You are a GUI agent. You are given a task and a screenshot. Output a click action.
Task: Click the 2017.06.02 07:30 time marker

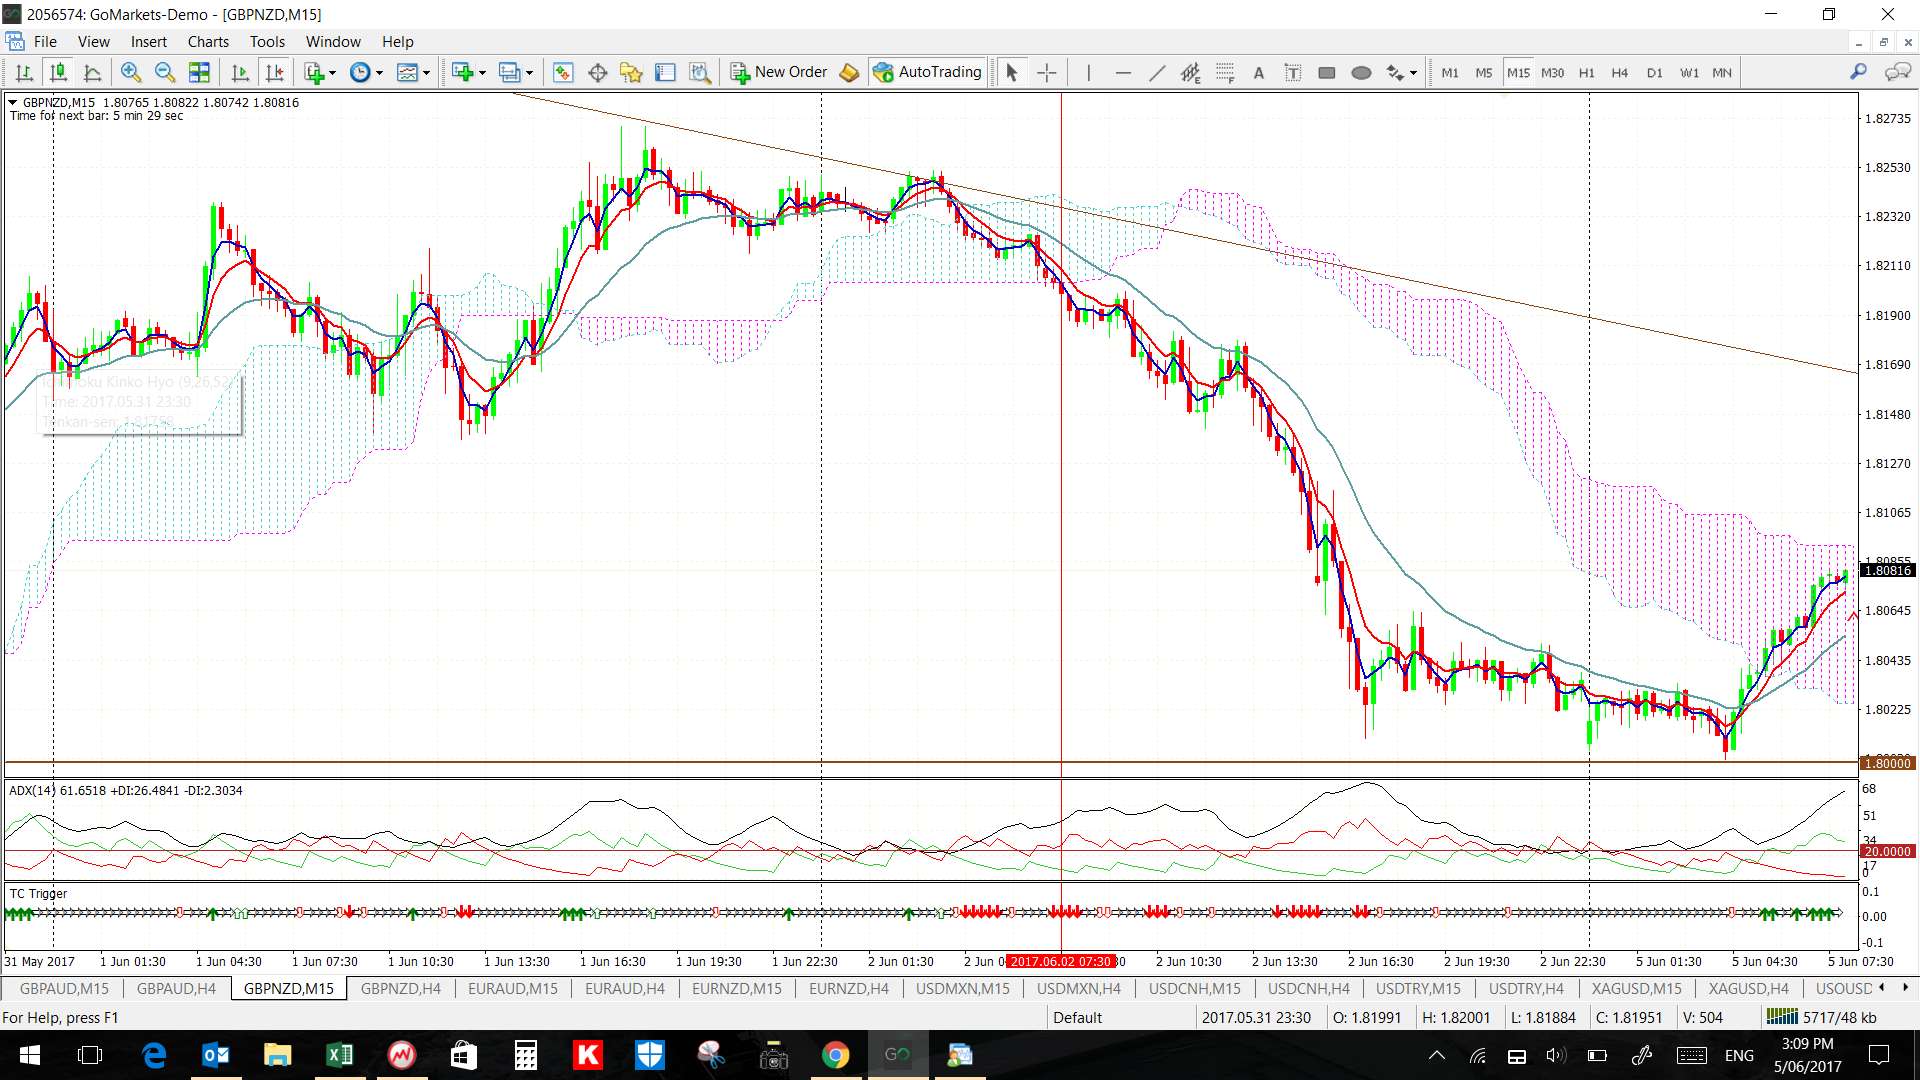click(x=1061, y=961)
